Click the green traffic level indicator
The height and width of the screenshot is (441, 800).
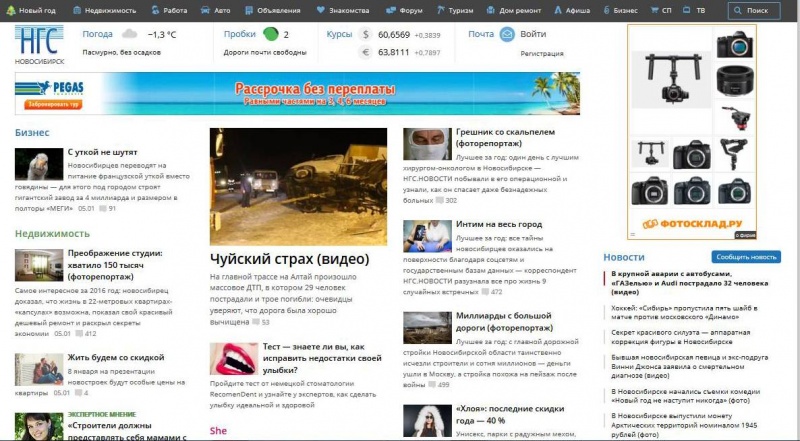271,34
